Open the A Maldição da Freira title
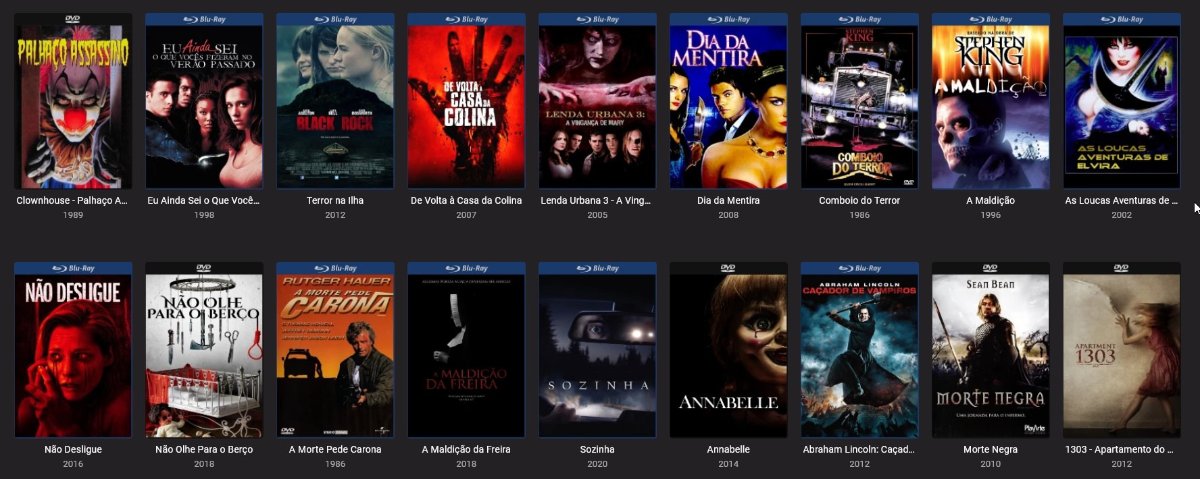 click(466, 450)
